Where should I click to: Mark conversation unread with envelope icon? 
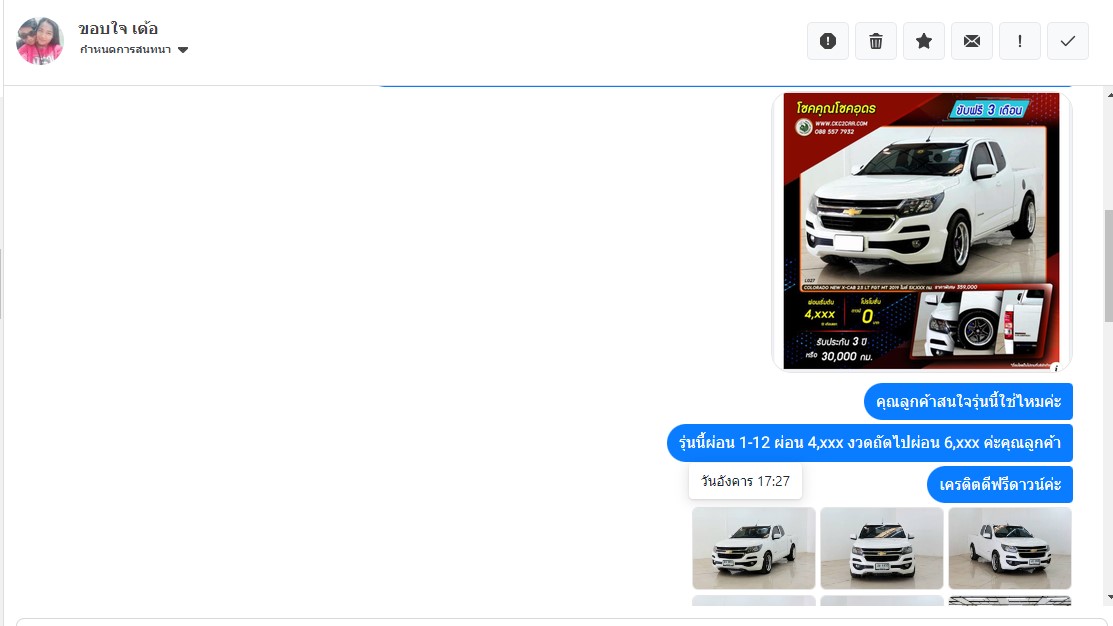[972, 41]
